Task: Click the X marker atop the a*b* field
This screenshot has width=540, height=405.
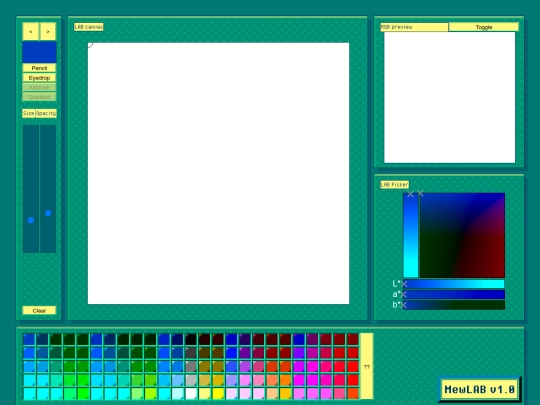Action: [420, 193]
